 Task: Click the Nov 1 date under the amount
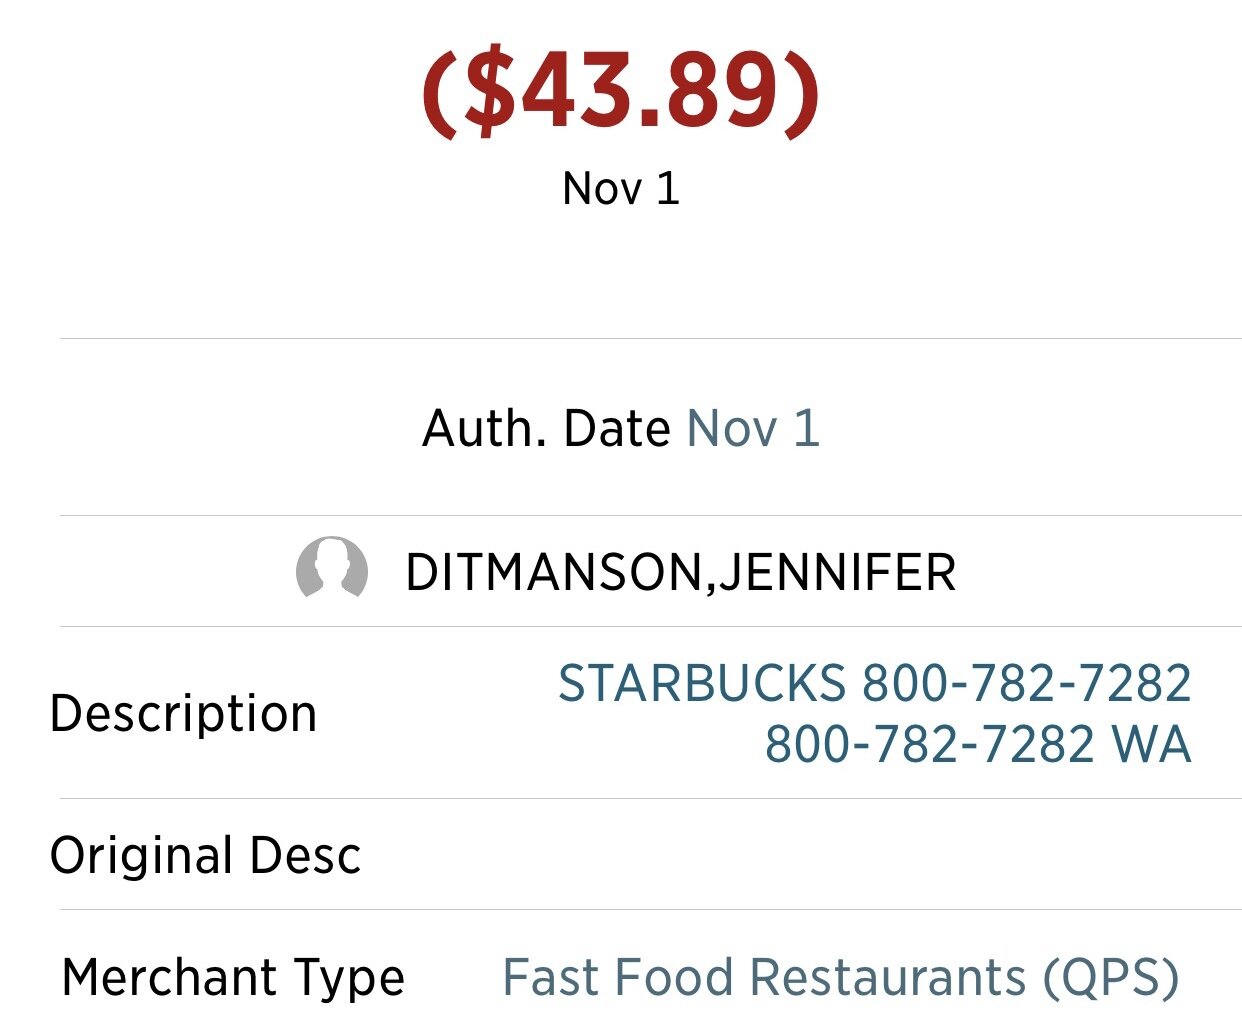click(621, 186)
